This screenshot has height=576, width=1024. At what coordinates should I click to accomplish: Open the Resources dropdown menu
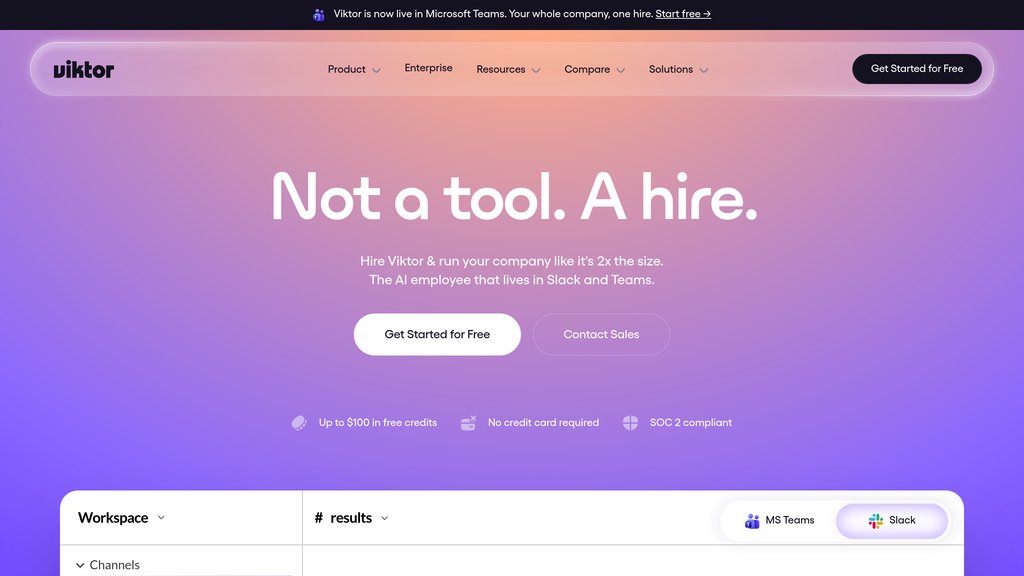[x=508, y=69]
